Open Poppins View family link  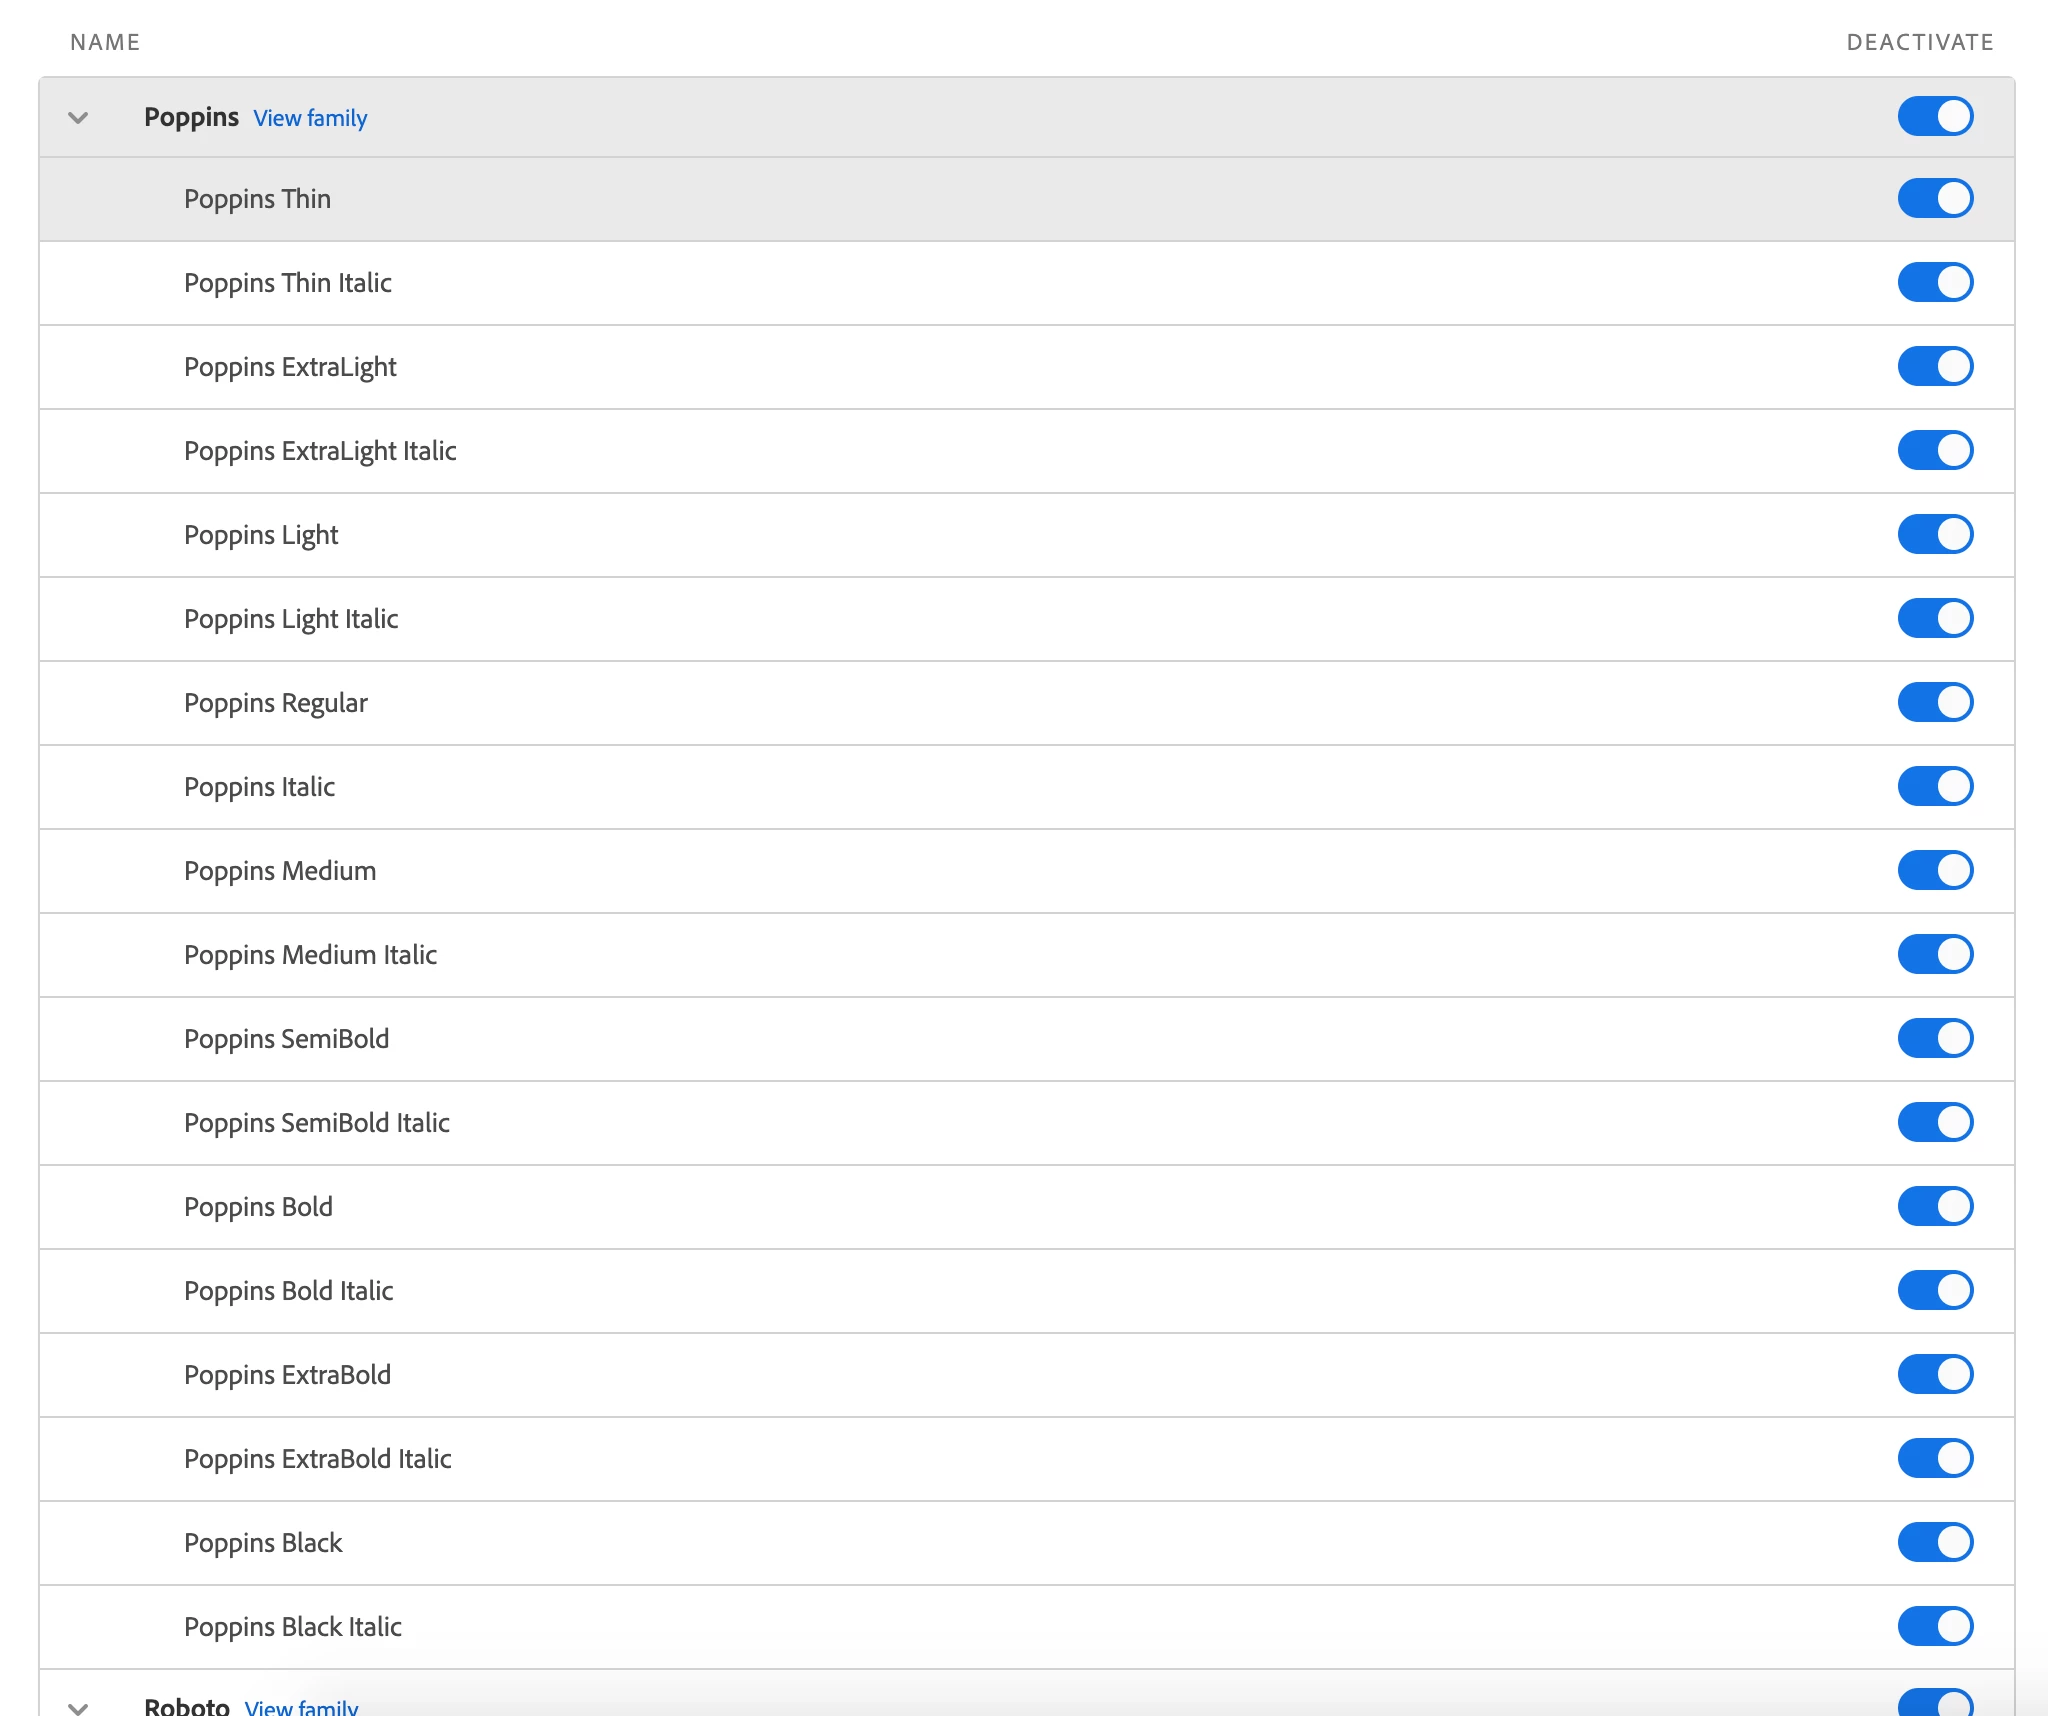[310, 118]
